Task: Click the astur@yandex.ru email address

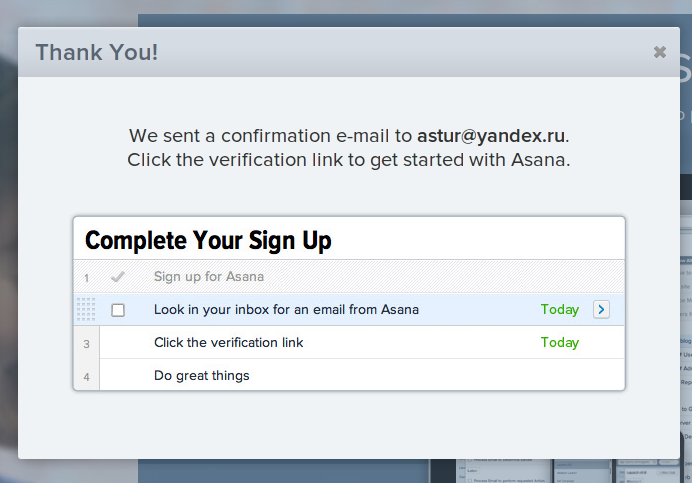Action: pyautogui.click(x=491, y=136)
